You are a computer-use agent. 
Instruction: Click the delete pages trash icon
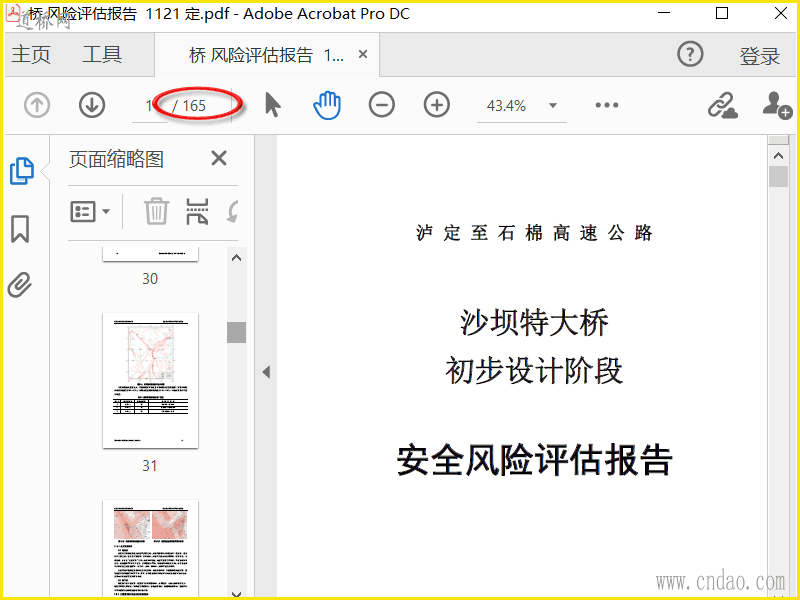tap(156, 211)
